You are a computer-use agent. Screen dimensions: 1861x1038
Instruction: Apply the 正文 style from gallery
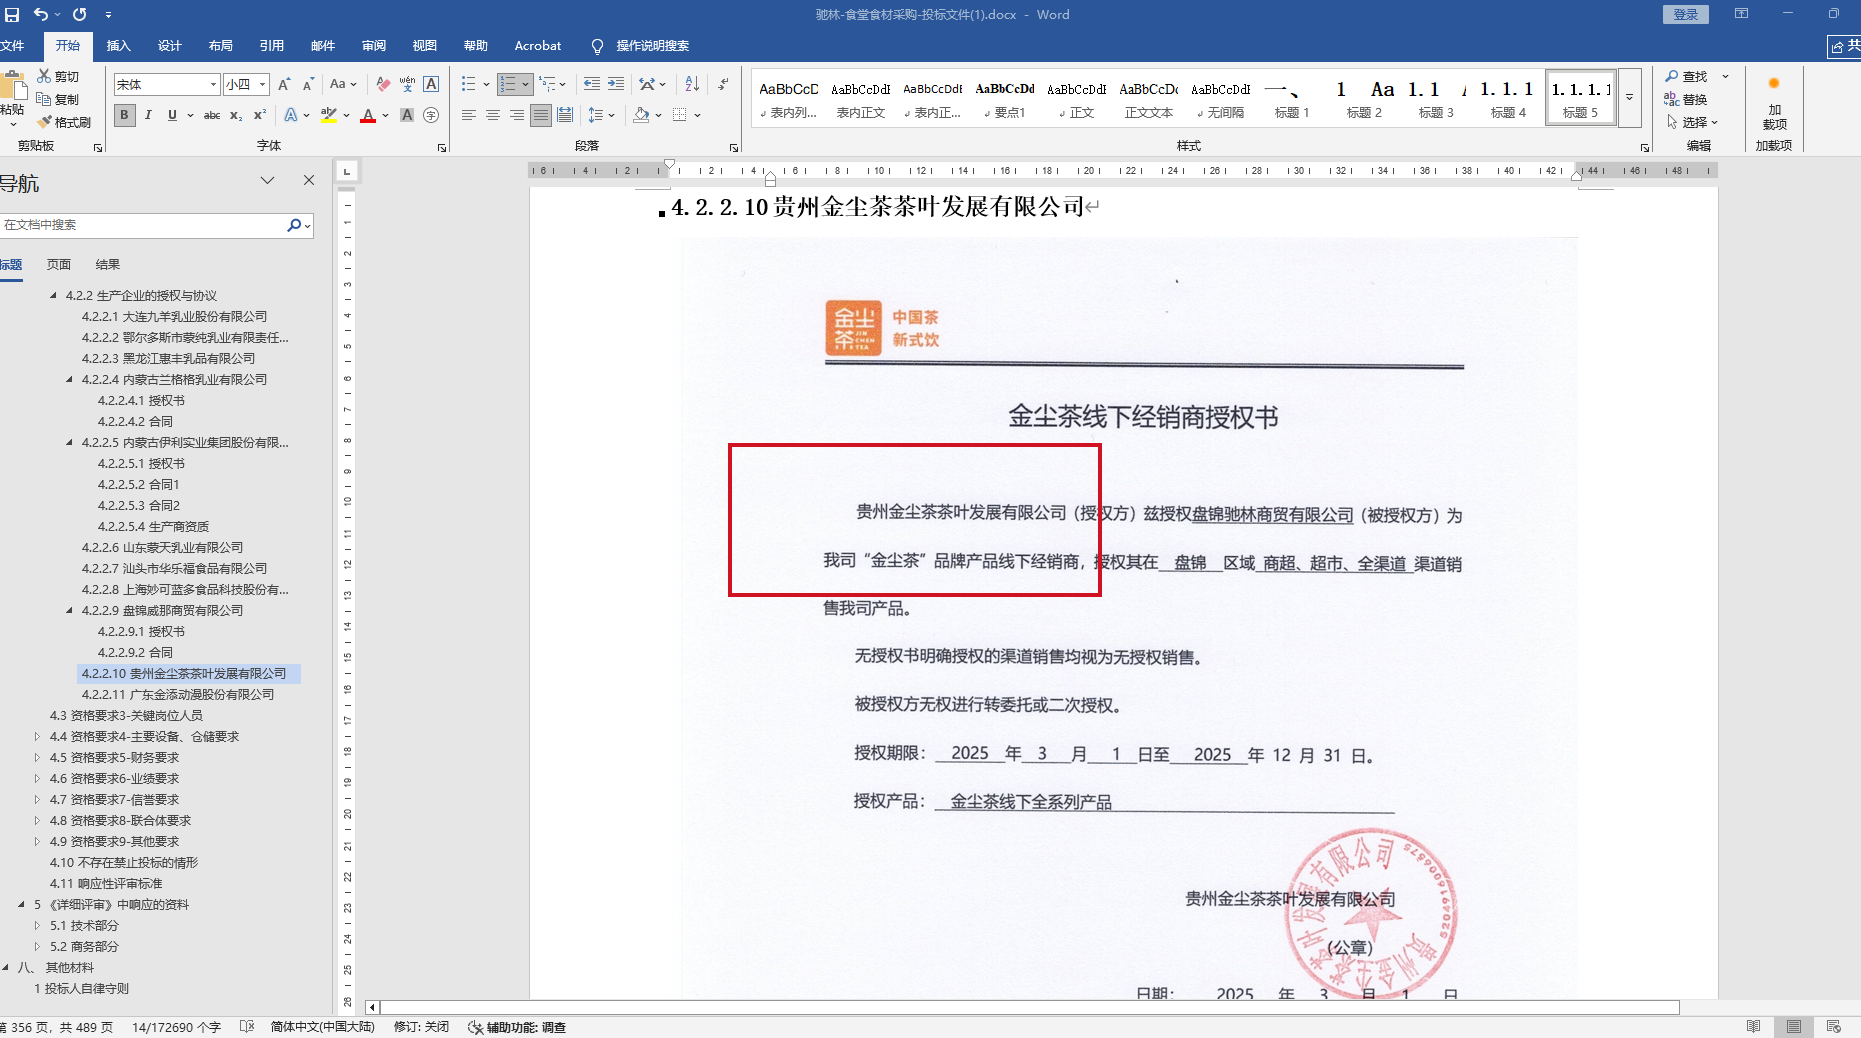click(x=1077, y=98)
